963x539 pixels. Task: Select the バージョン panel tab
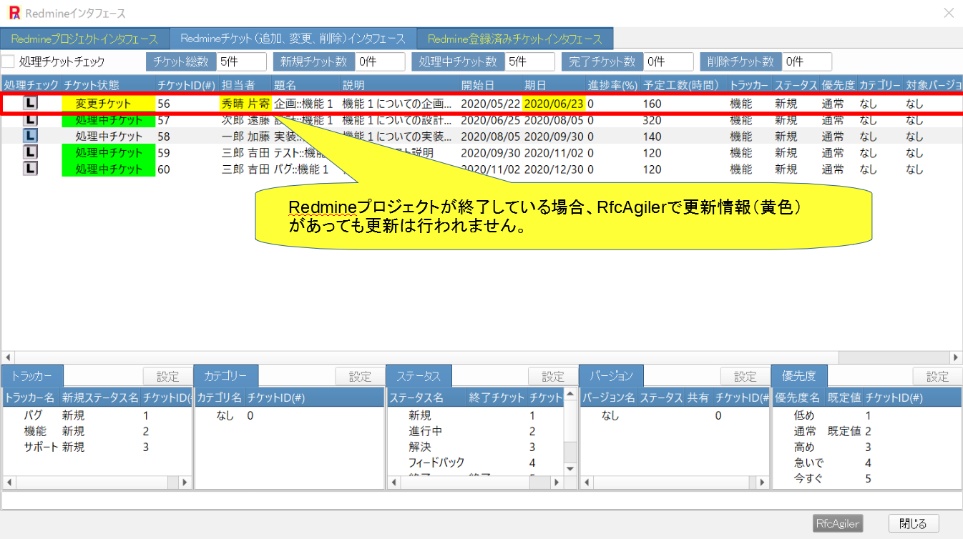(x=611, y=376)
